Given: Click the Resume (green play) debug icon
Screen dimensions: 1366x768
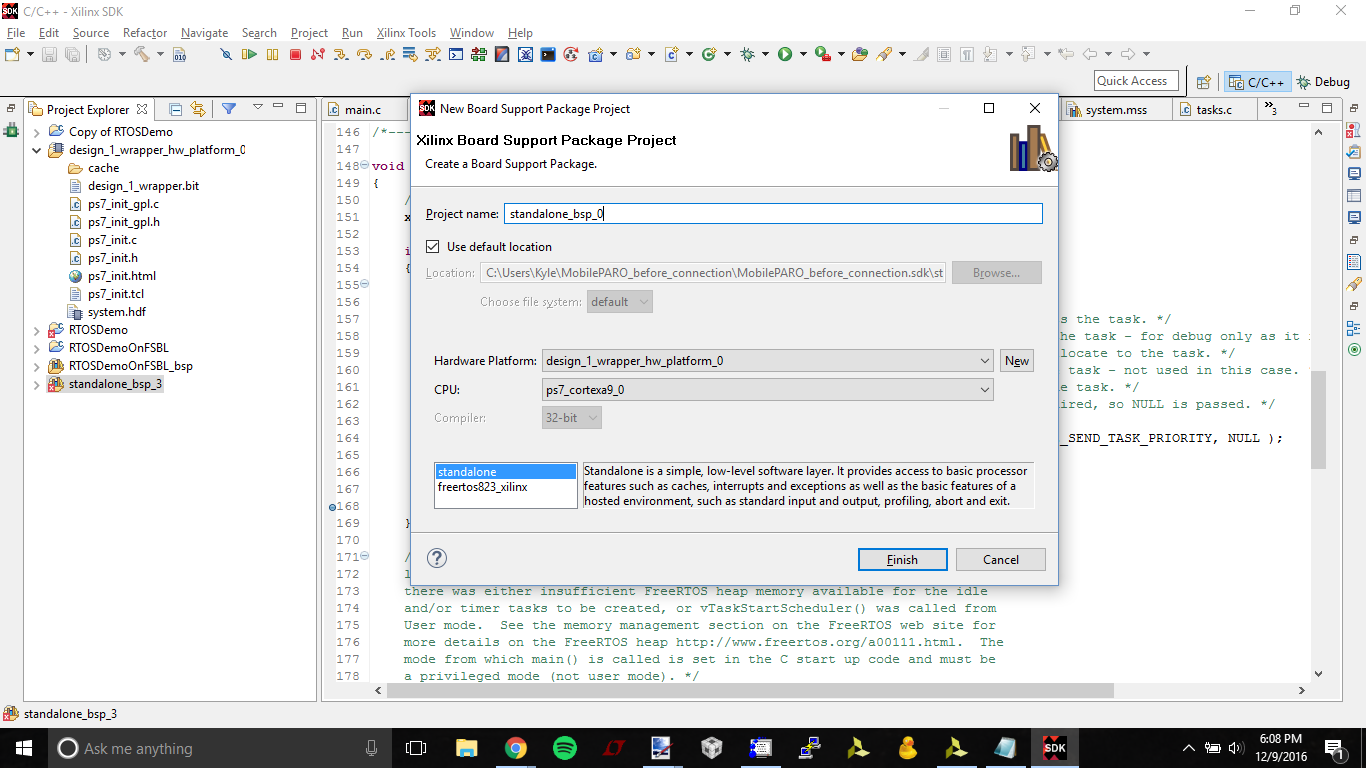Looking at the screenshot, I should pos(249,54).
